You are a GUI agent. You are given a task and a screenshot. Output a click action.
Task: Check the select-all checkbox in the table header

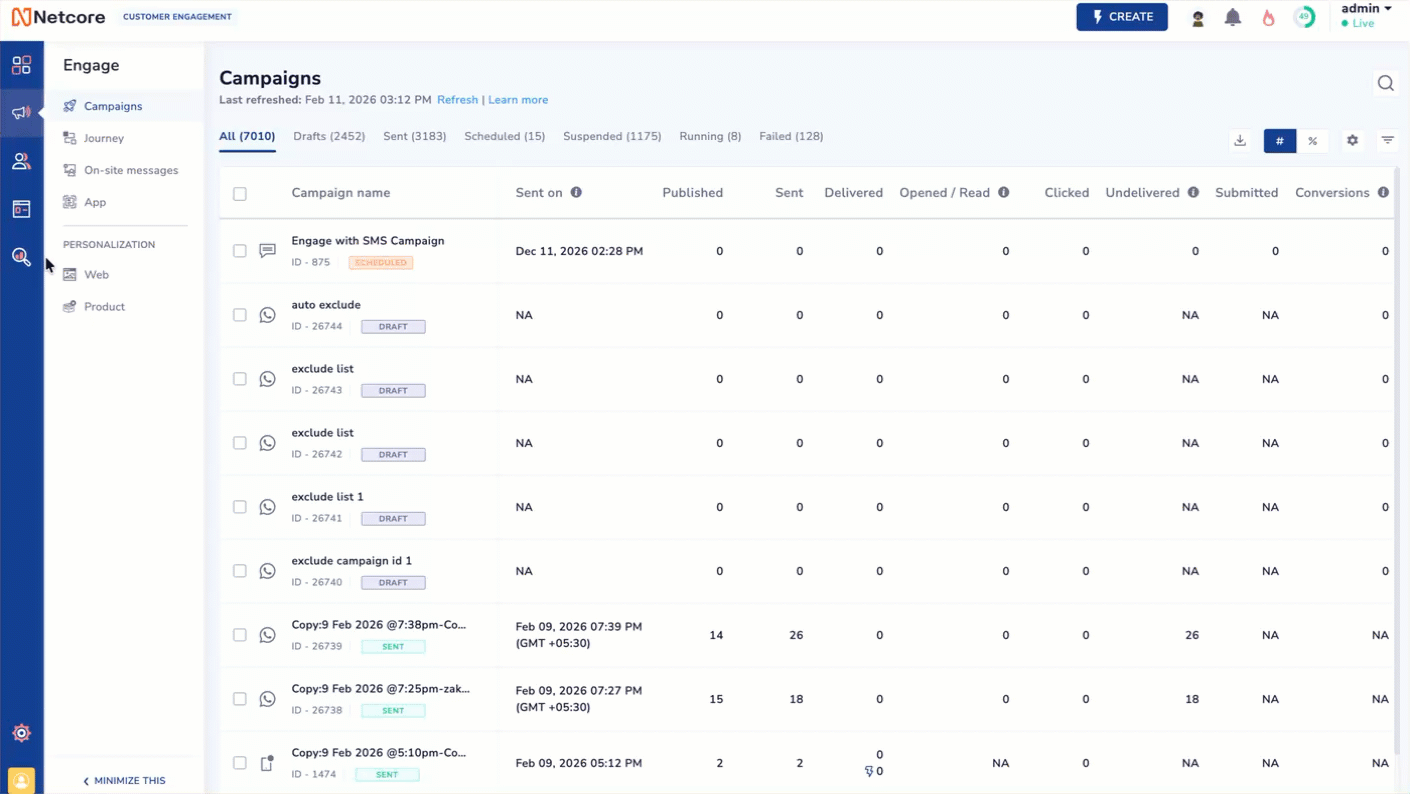coord(239,193)
